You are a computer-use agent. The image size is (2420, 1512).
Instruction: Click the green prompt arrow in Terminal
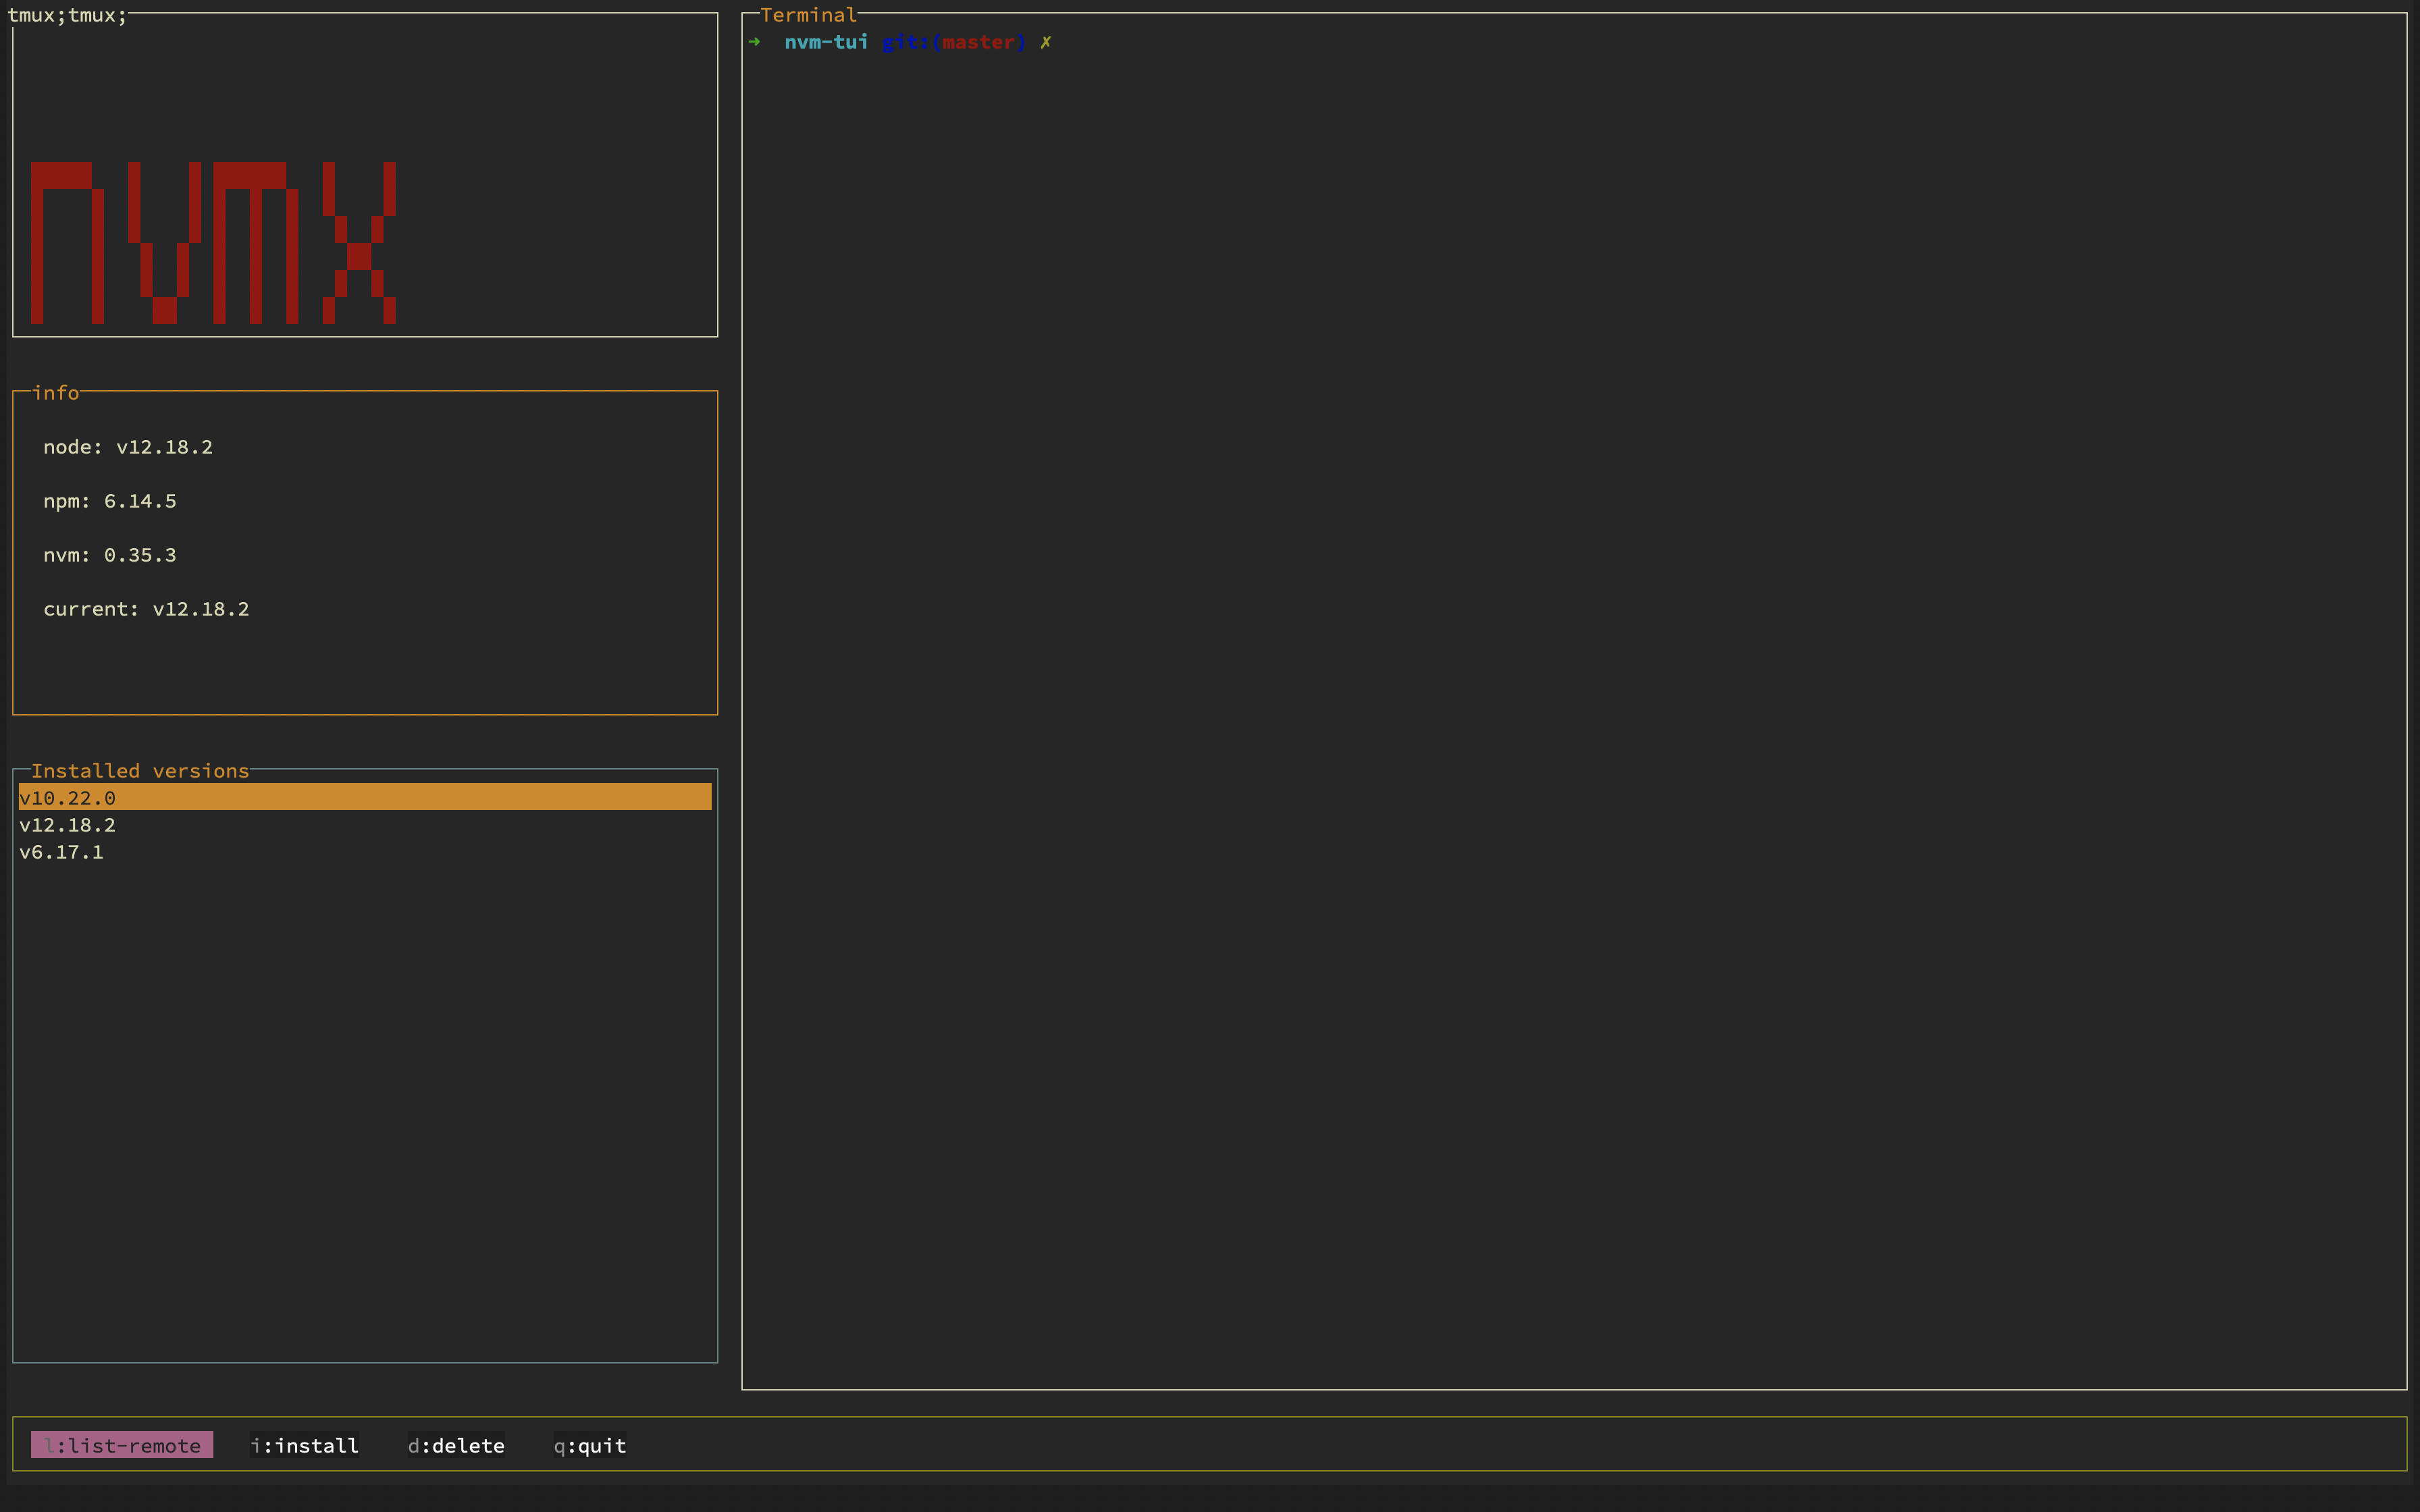(x=755, y=42)
